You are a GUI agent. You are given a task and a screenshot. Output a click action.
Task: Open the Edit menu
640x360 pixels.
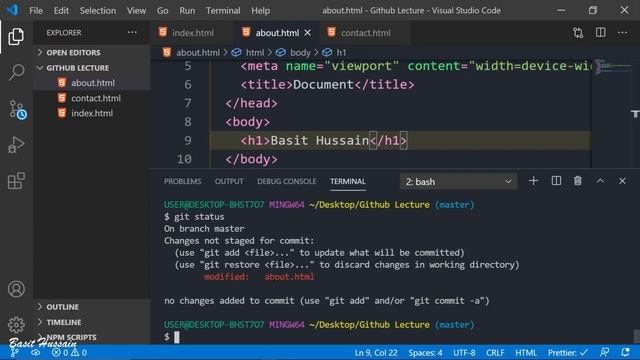61,11
